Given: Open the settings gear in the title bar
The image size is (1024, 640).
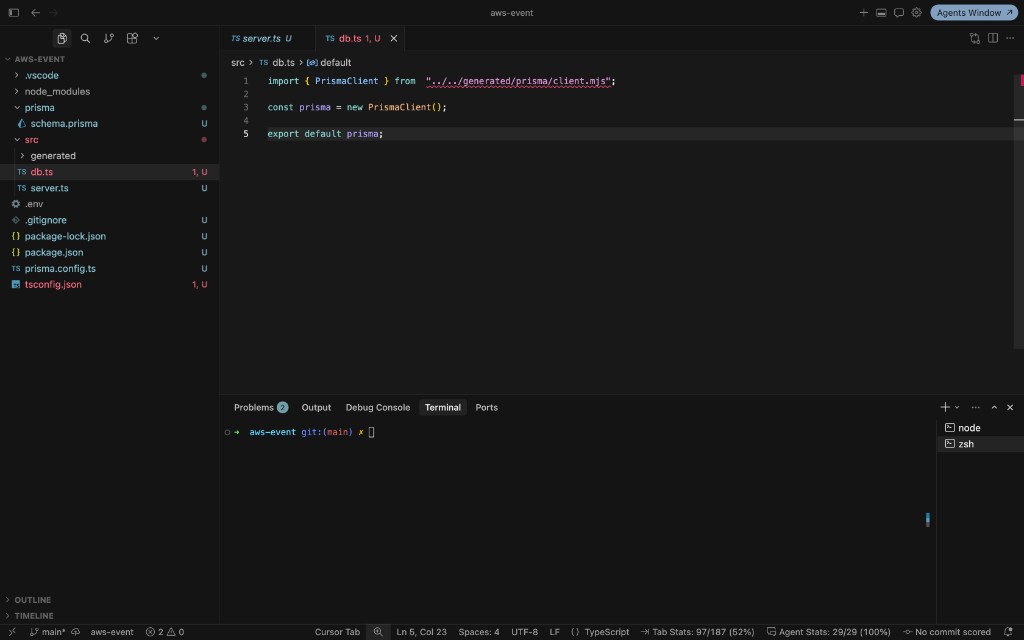Looking at the screenshot, I should coord(916,12).
